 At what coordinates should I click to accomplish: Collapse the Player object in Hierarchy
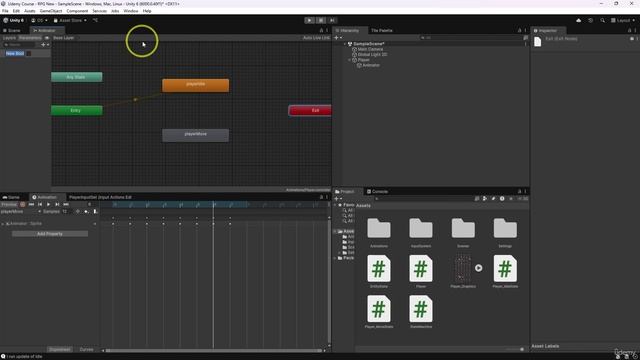coord(350,60)
